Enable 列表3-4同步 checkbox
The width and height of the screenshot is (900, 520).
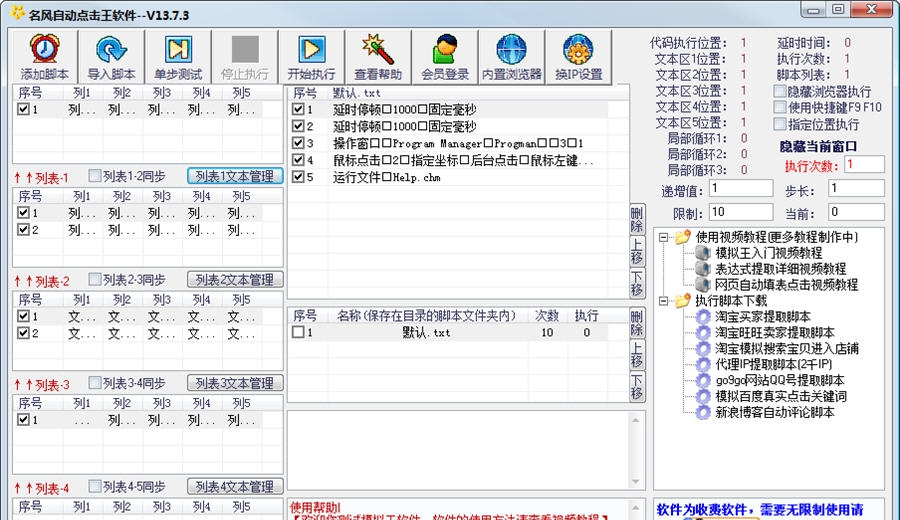coord(95,383)
